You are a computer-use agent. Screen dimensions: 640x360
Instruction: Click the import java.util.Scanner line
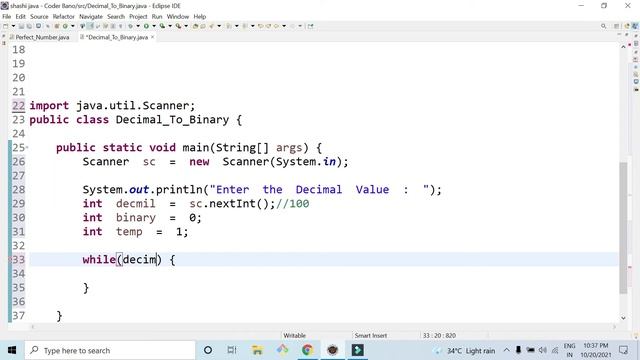pyautogui.click(x=112, y=106)
